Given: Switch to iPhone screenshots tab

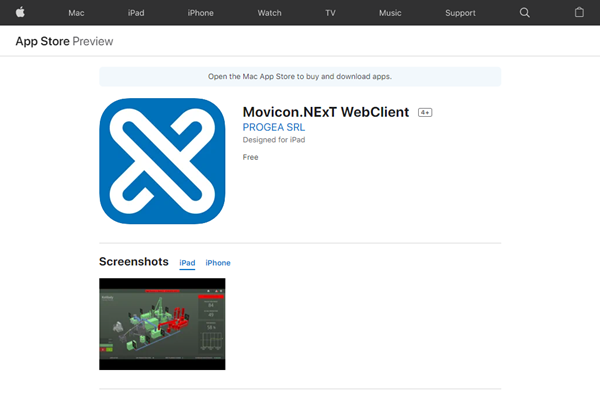Looking at the screenshot, I should point(218,263).
